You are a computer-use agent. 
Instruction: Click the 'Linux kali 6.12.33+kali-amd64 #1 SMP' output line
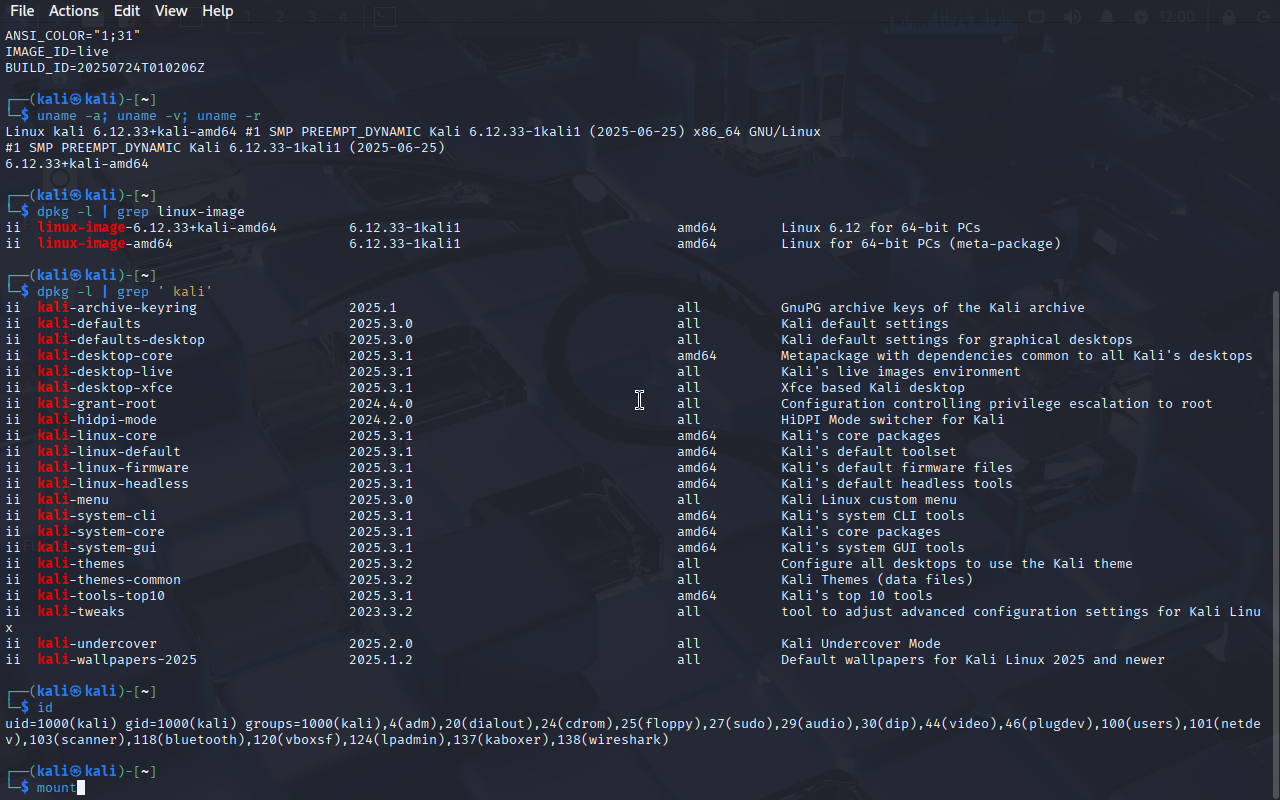tap(413, 132)
